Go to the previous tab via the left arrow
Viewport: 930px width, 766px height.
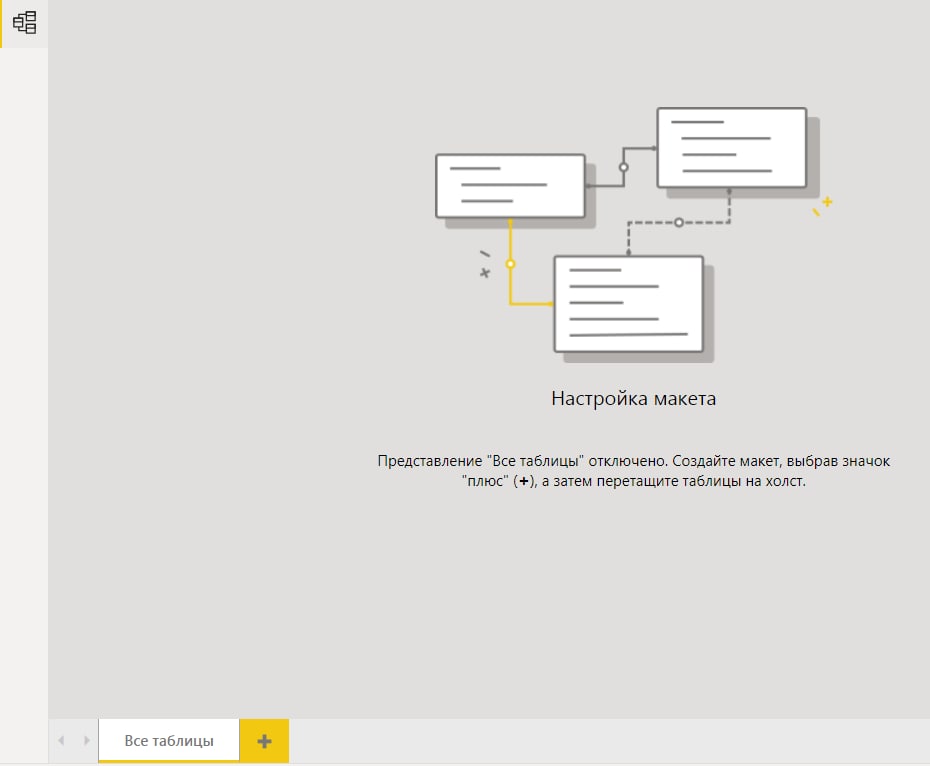click(61, 740)
